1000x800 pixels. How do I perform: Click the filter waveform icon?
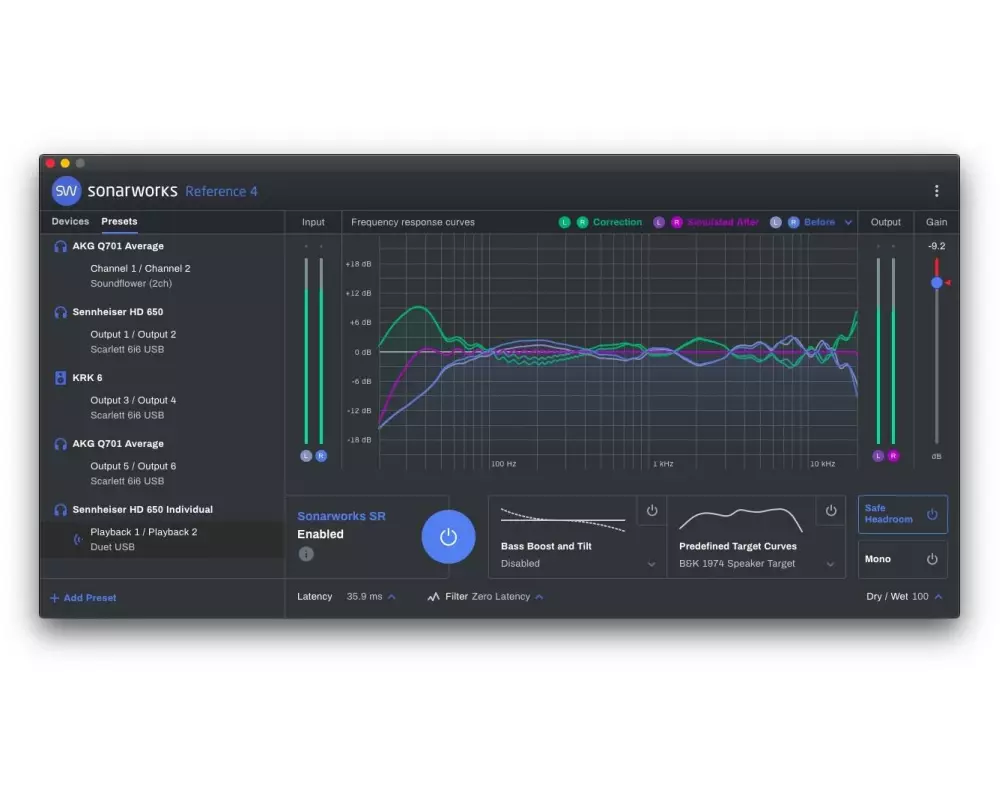(433, 597)
